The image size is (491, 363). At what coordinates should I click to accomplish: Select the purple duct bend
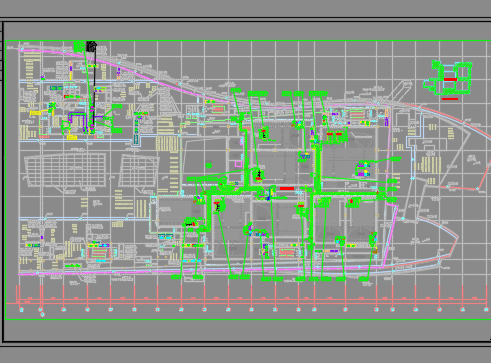tap(77, 117)
